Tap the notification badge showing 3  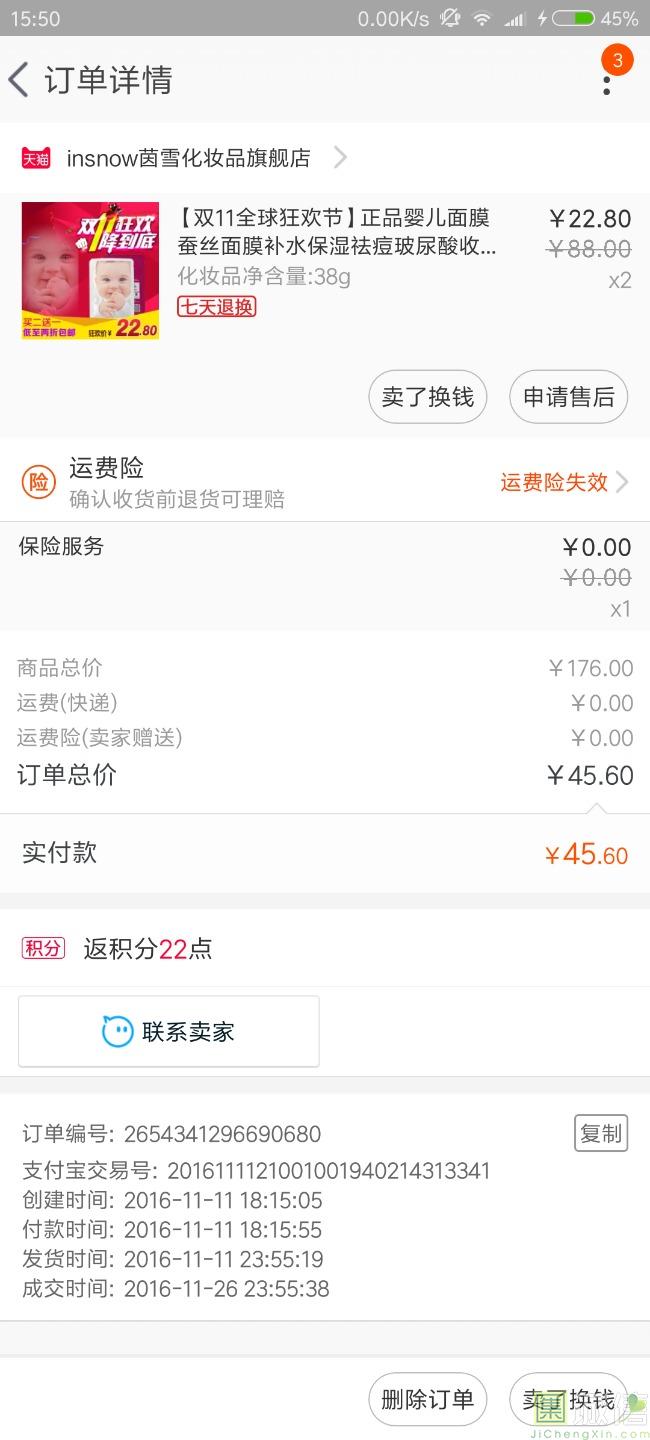(x=617, y=61)
